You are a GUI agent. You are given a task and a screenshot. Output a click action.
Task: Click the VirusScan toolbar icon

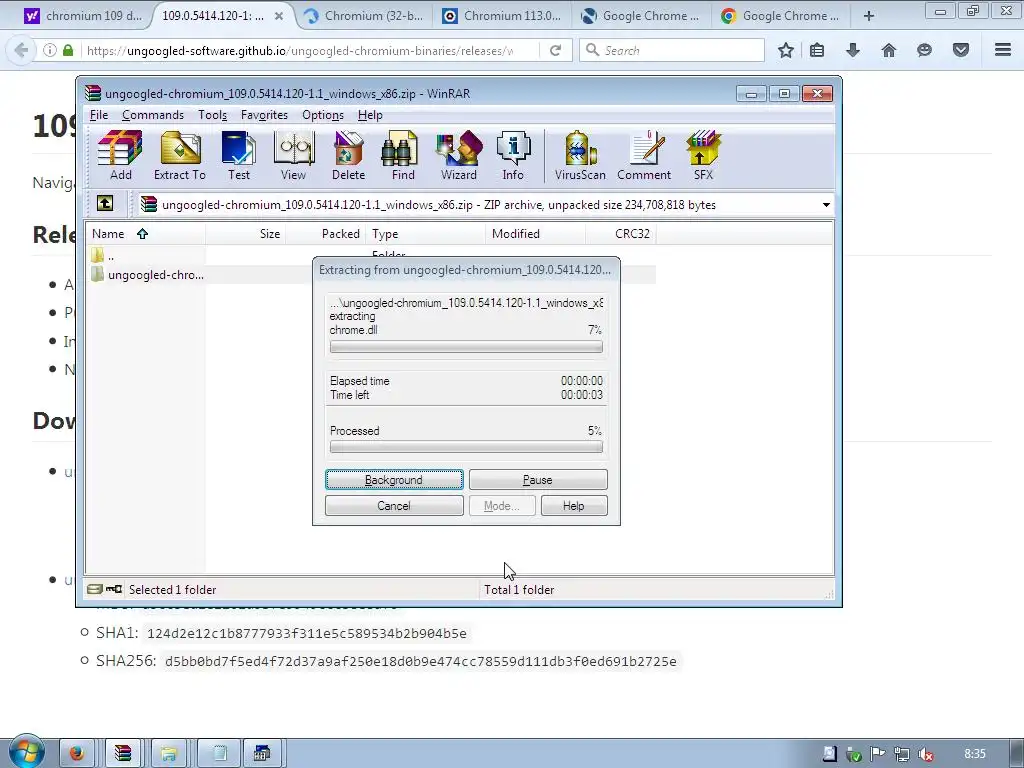580,155
